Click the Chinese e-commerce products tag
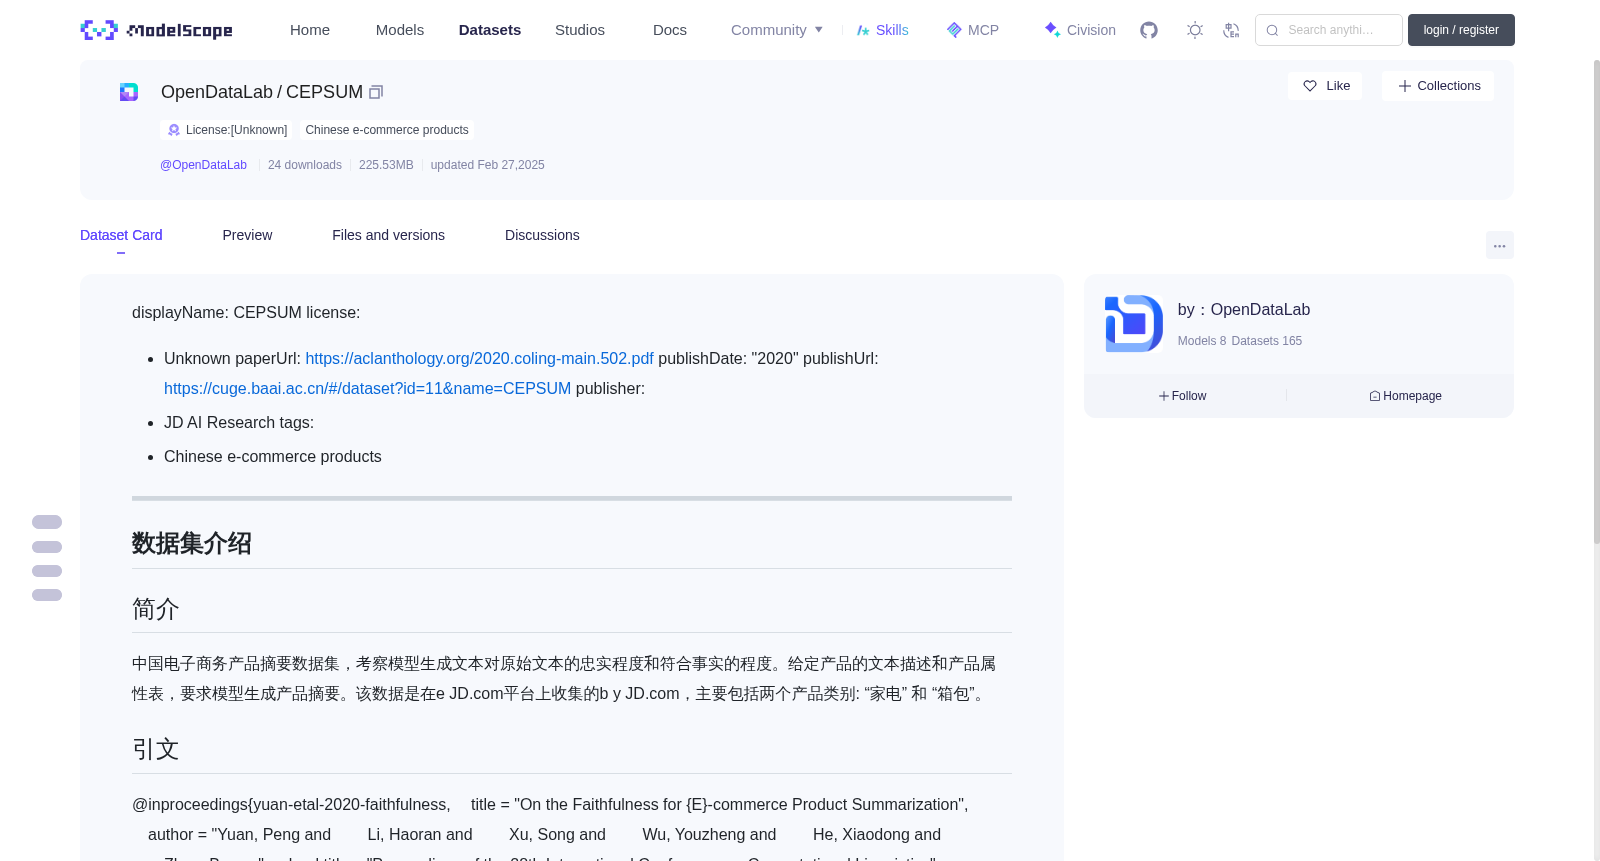The image size is (1600, 861). (x=387, y=130)
